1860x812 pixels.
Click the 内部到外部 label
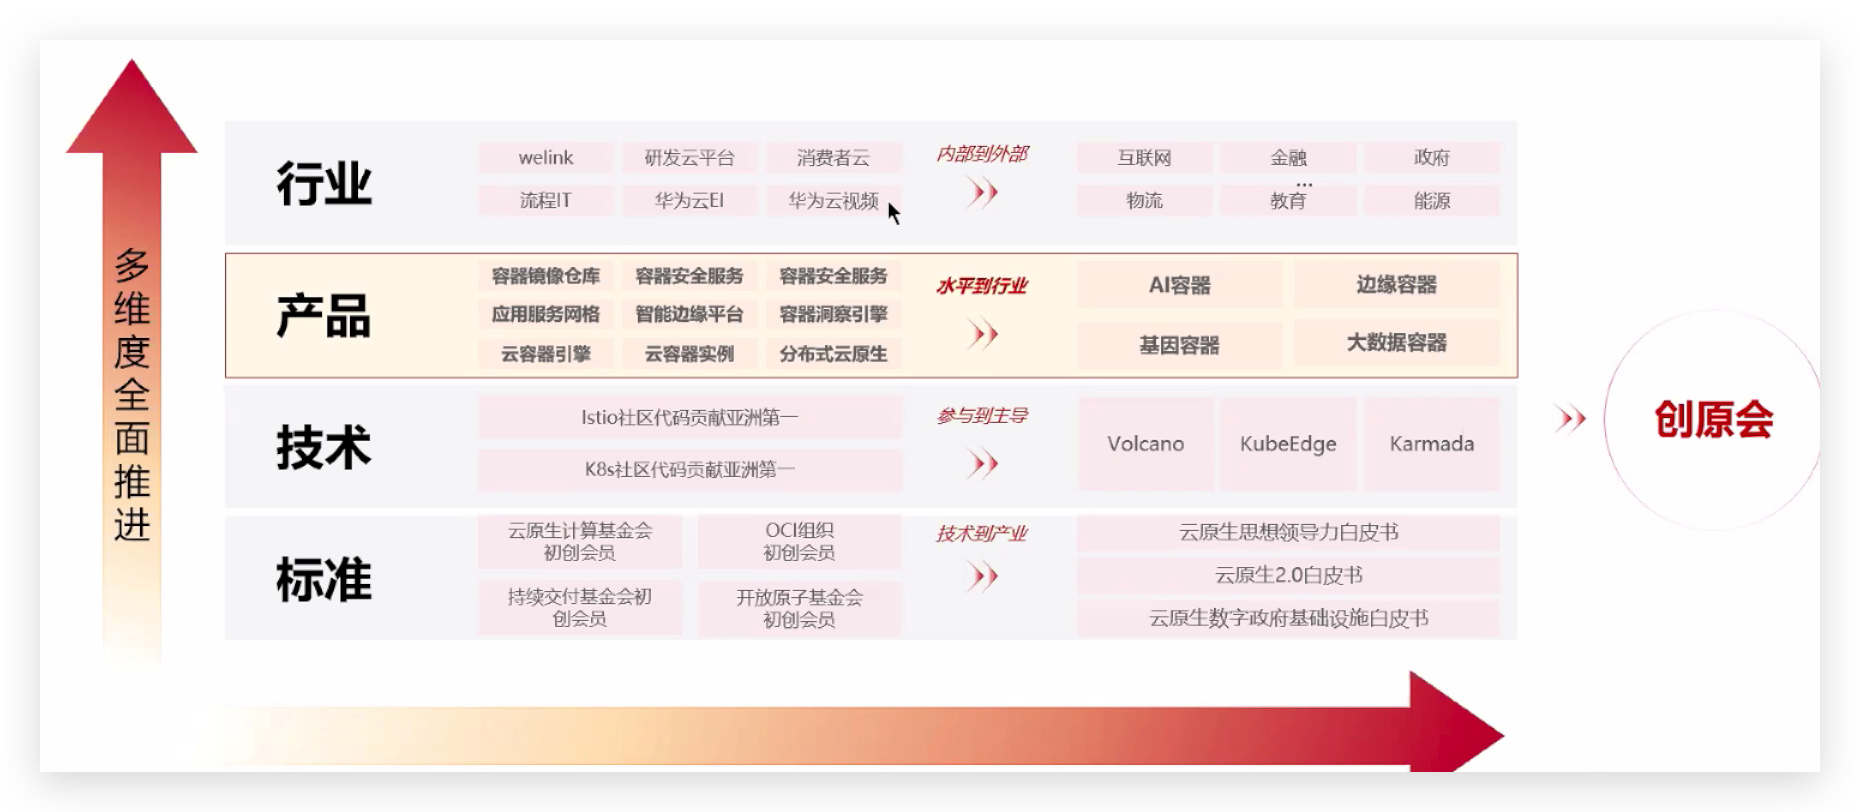coord(982,154)
